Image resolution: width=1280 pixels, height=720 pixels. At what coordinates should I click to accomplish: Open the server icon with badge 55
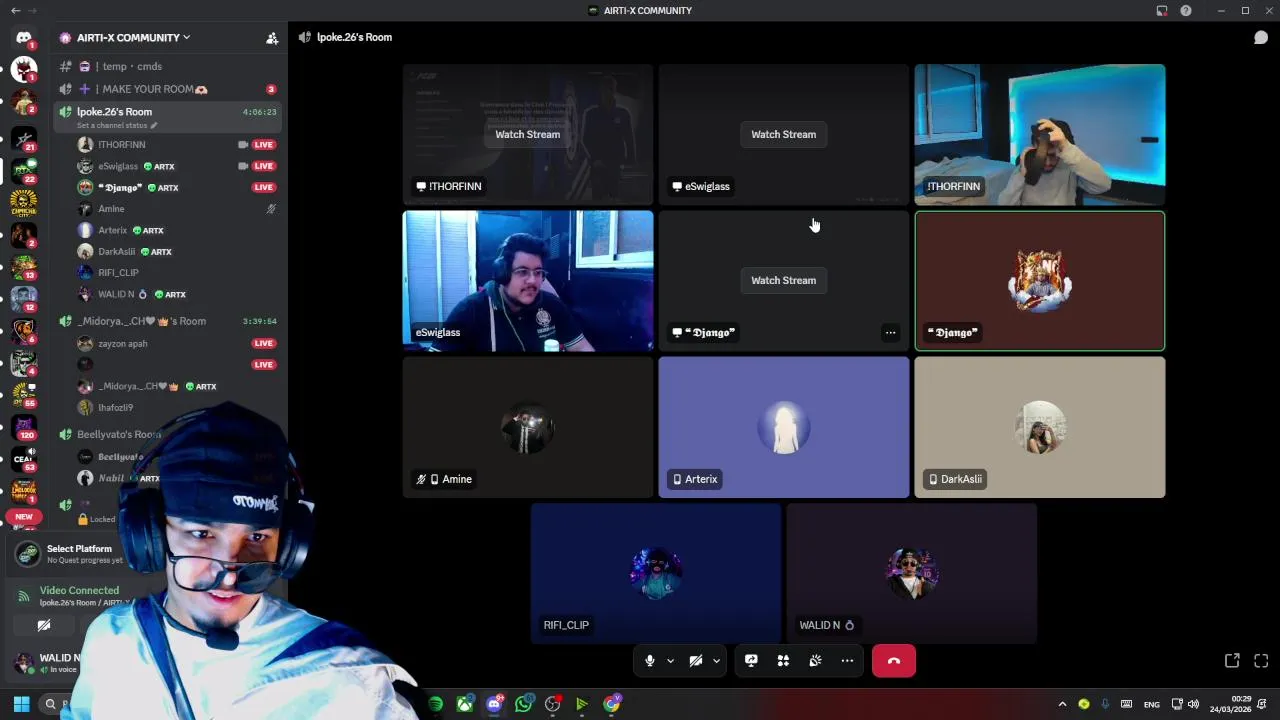pyautogui.click(x=24, y=394)
